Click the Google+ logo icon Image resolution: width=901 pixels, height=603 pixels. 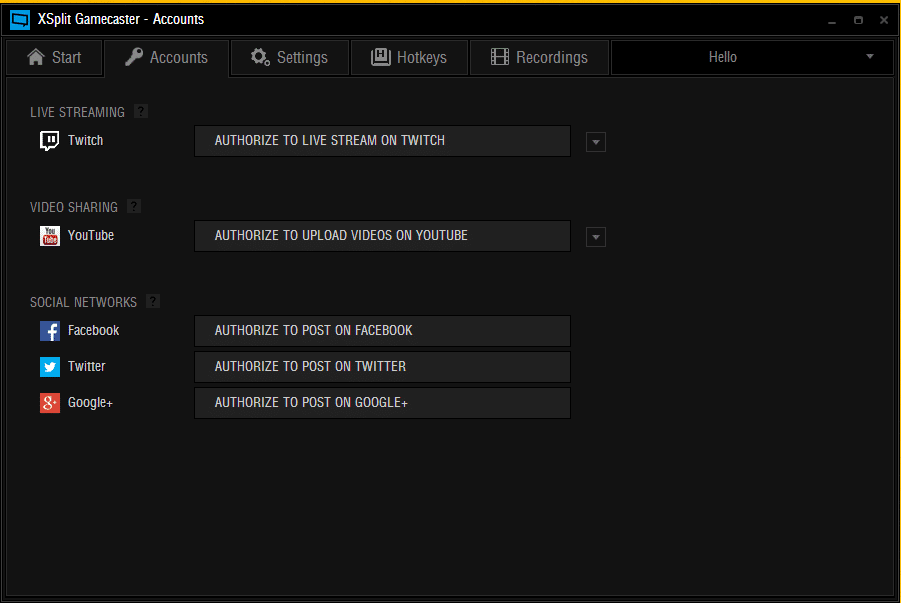coord(50,403)
